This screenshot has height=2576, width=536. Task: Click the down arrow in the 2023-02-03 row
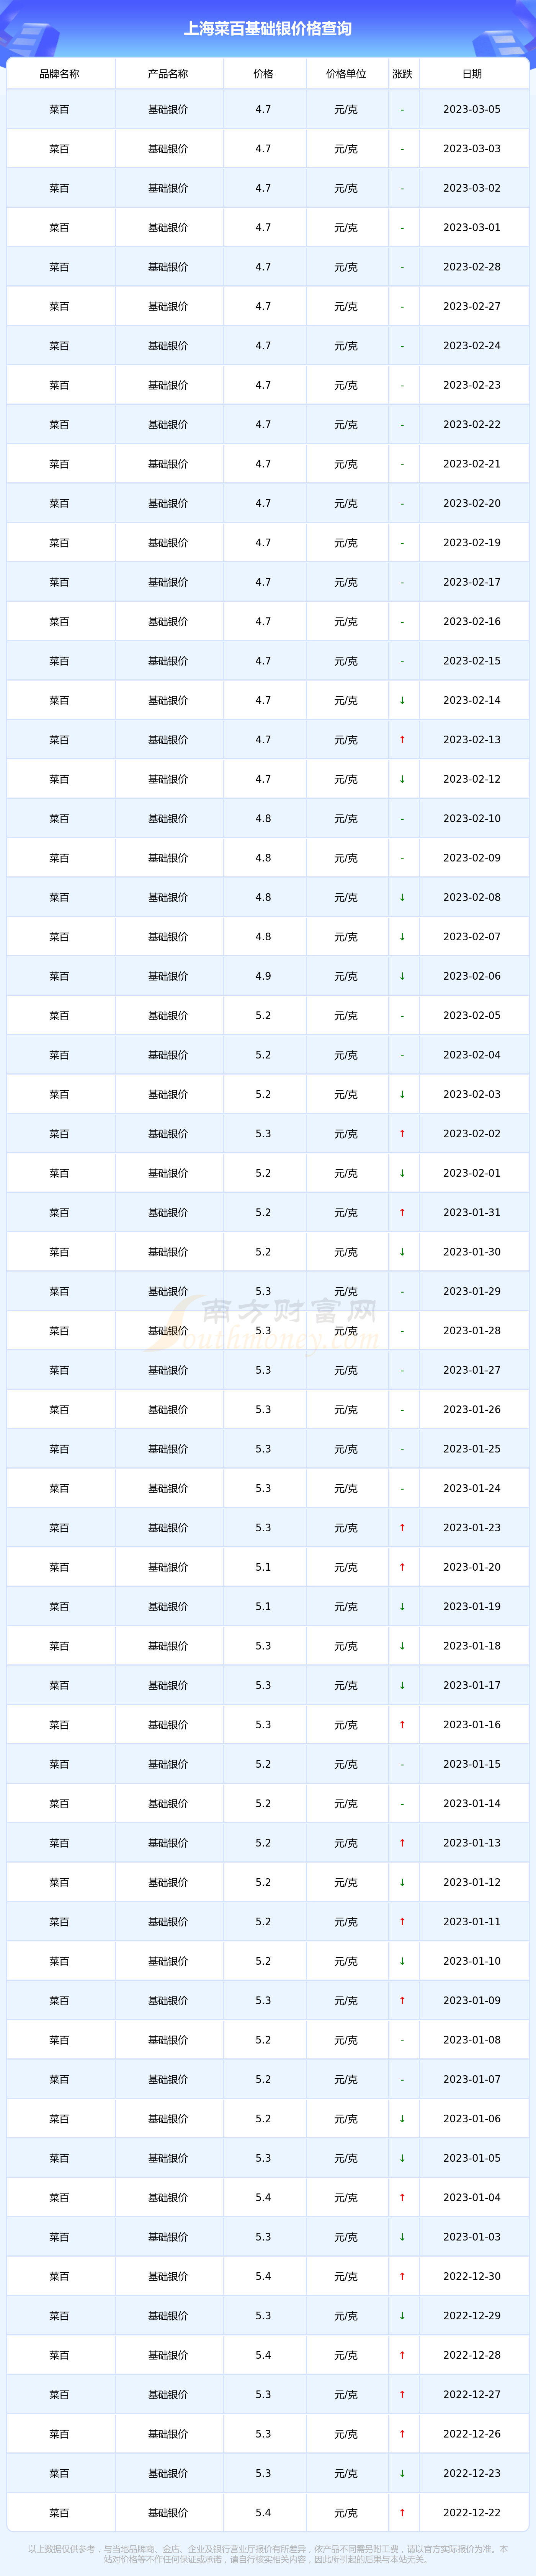[x=402, y=1094]
